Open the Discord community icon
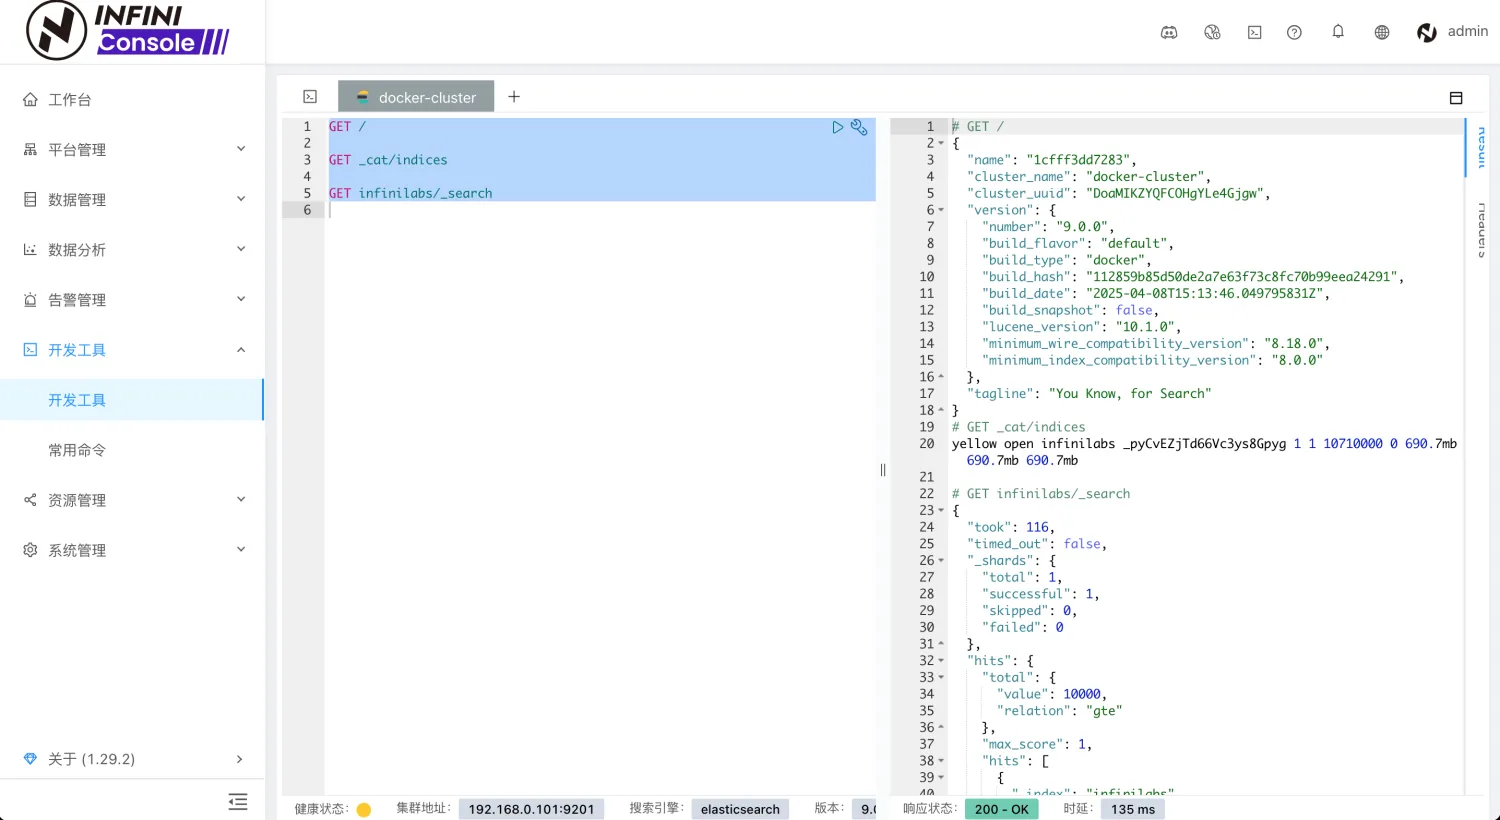1500x820 pixels. pos(1168,32)
